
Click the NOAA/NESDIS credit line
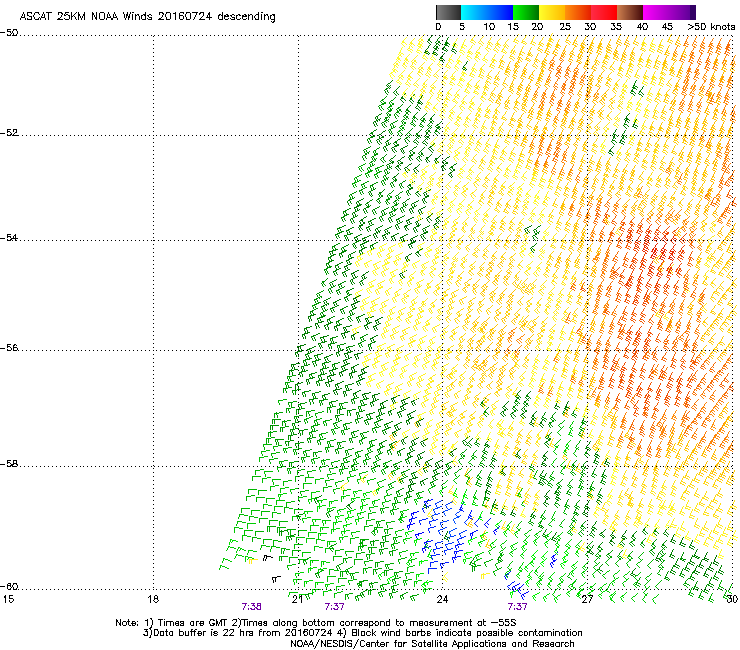pyautogui.click(x=432, y=644)
